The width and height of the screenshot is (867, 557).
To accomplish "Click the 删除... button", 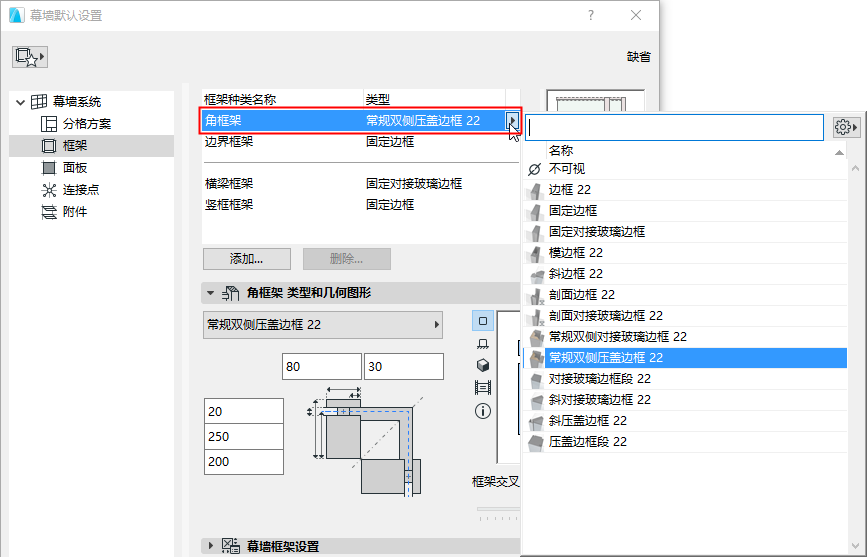I will pyautogui.click(x=347, y=259).
